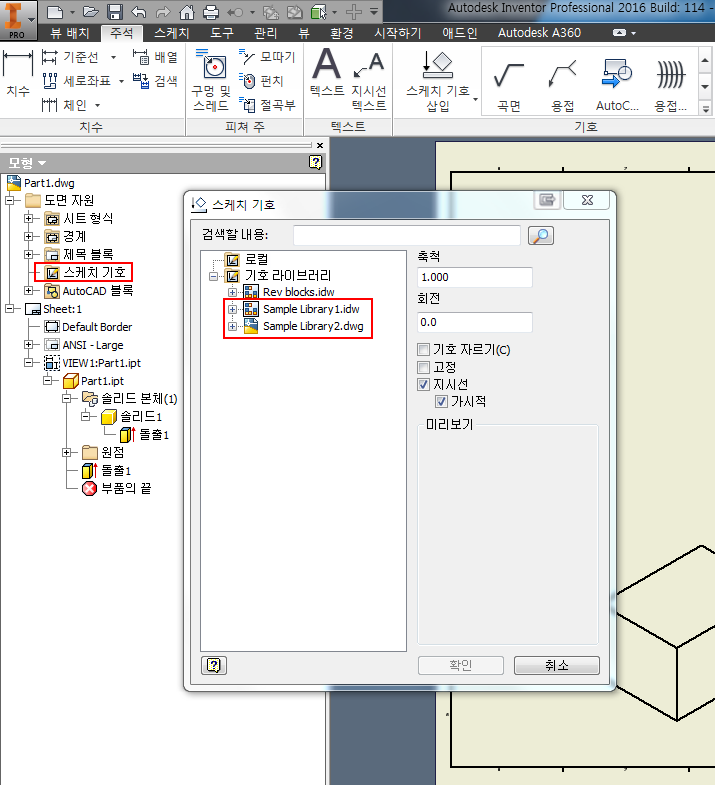Select the 절곡부 bend note tool
The height and width of the screenshot is (785, 715).
pyautogui.click(x=267, y=105)
